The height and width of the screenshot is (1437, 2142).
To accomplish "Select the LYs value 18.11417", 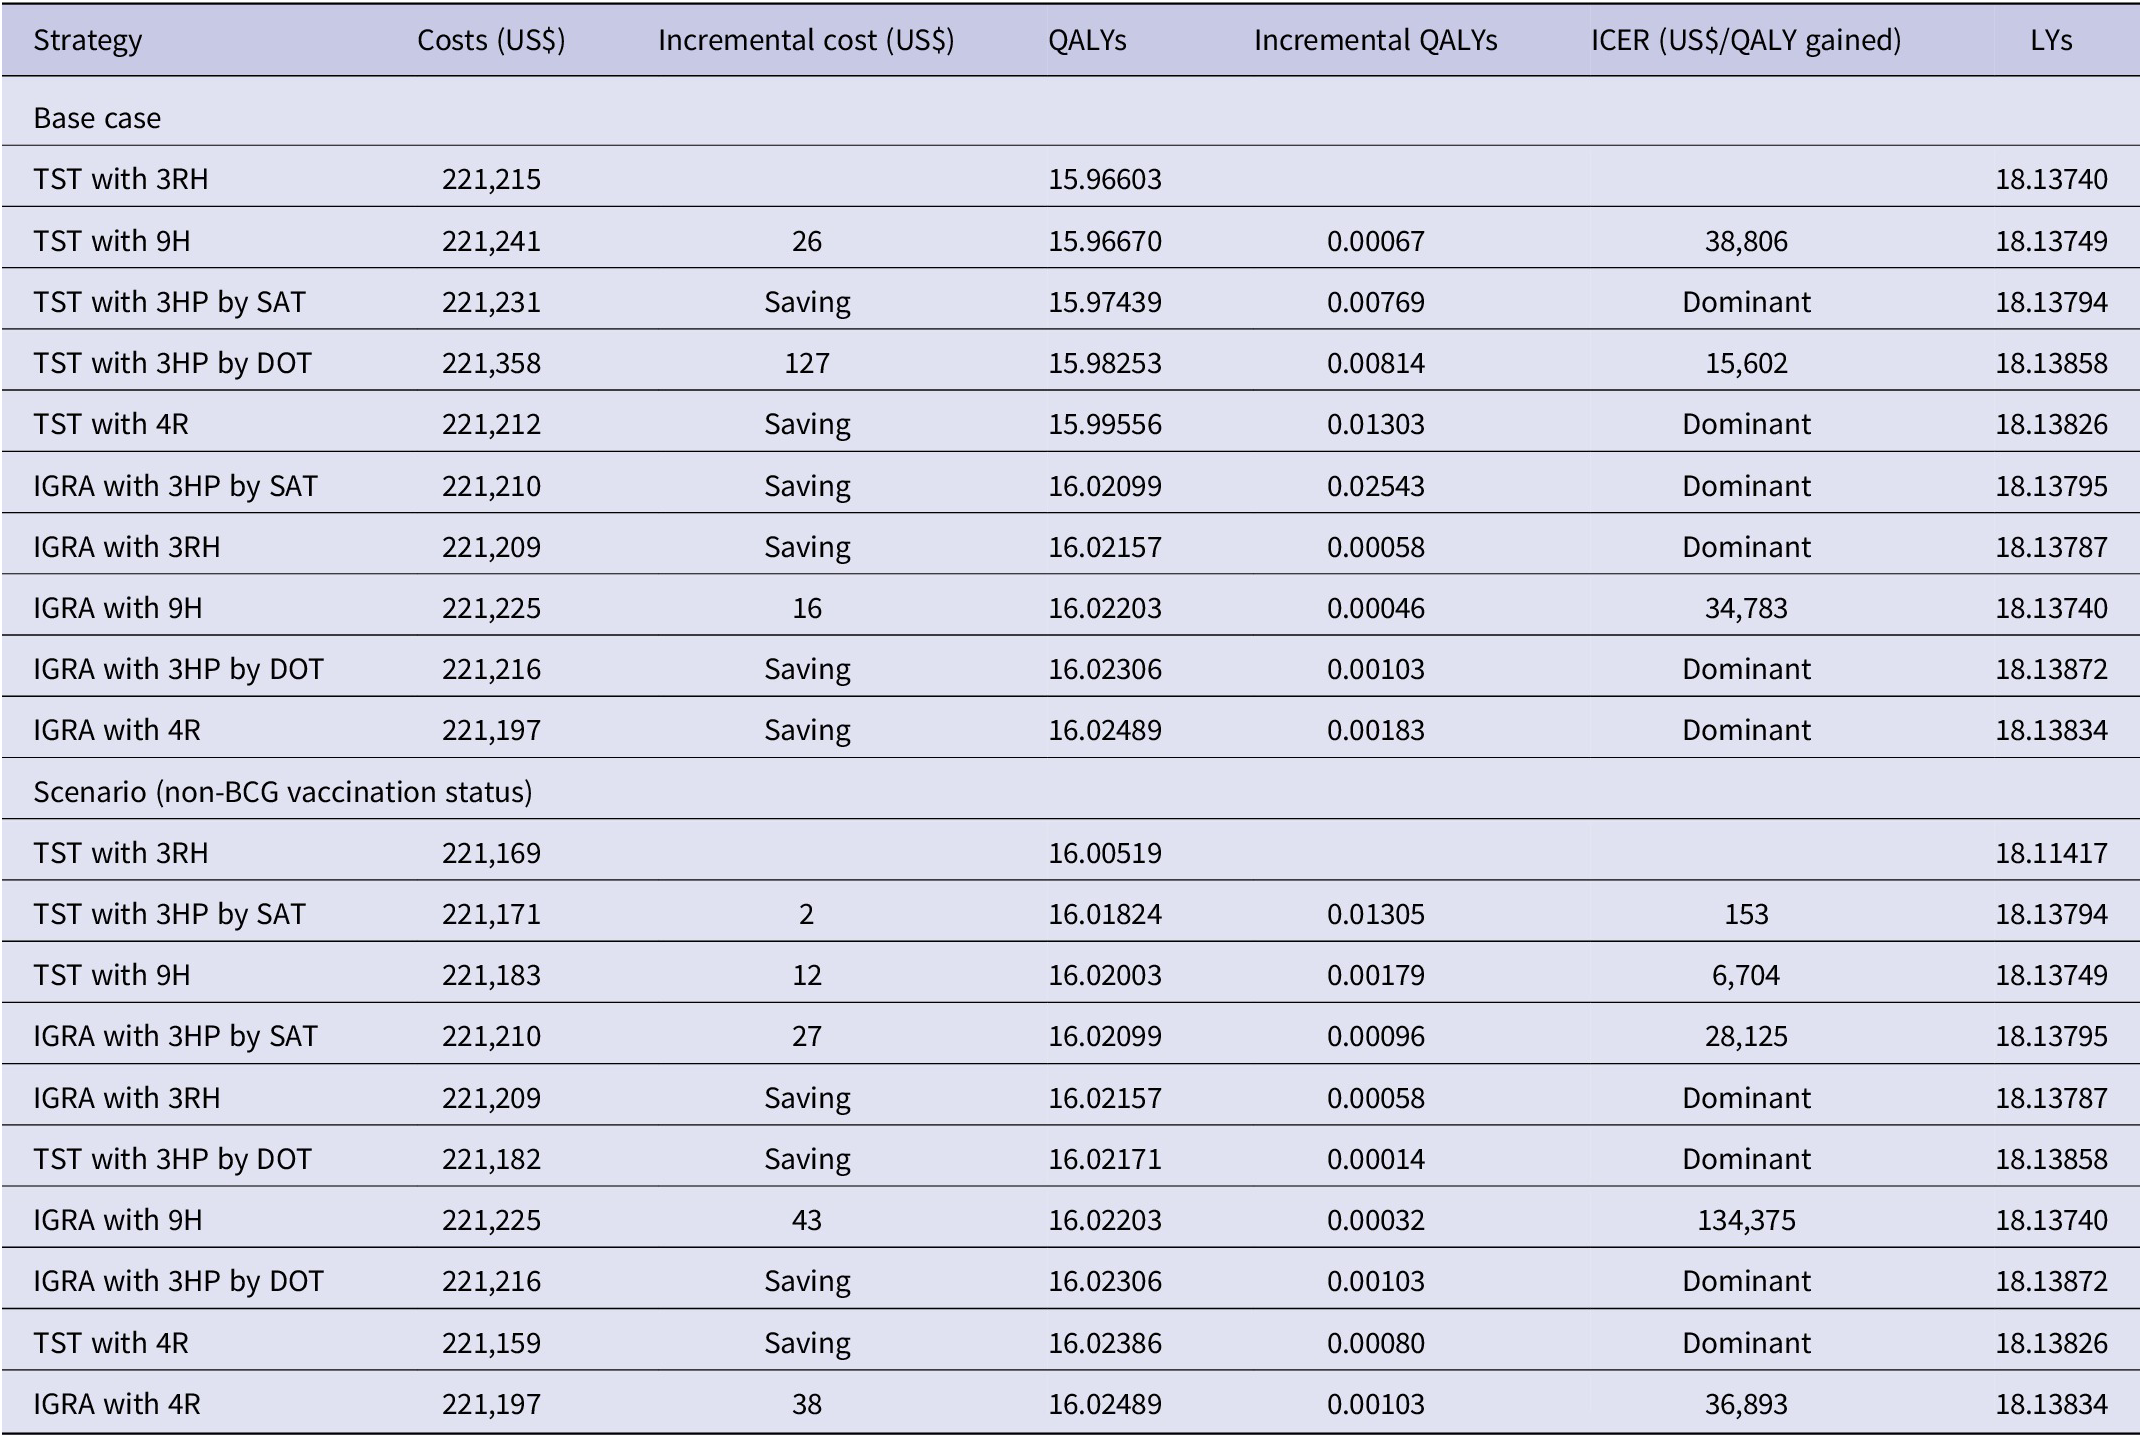I will point(2051,853).
